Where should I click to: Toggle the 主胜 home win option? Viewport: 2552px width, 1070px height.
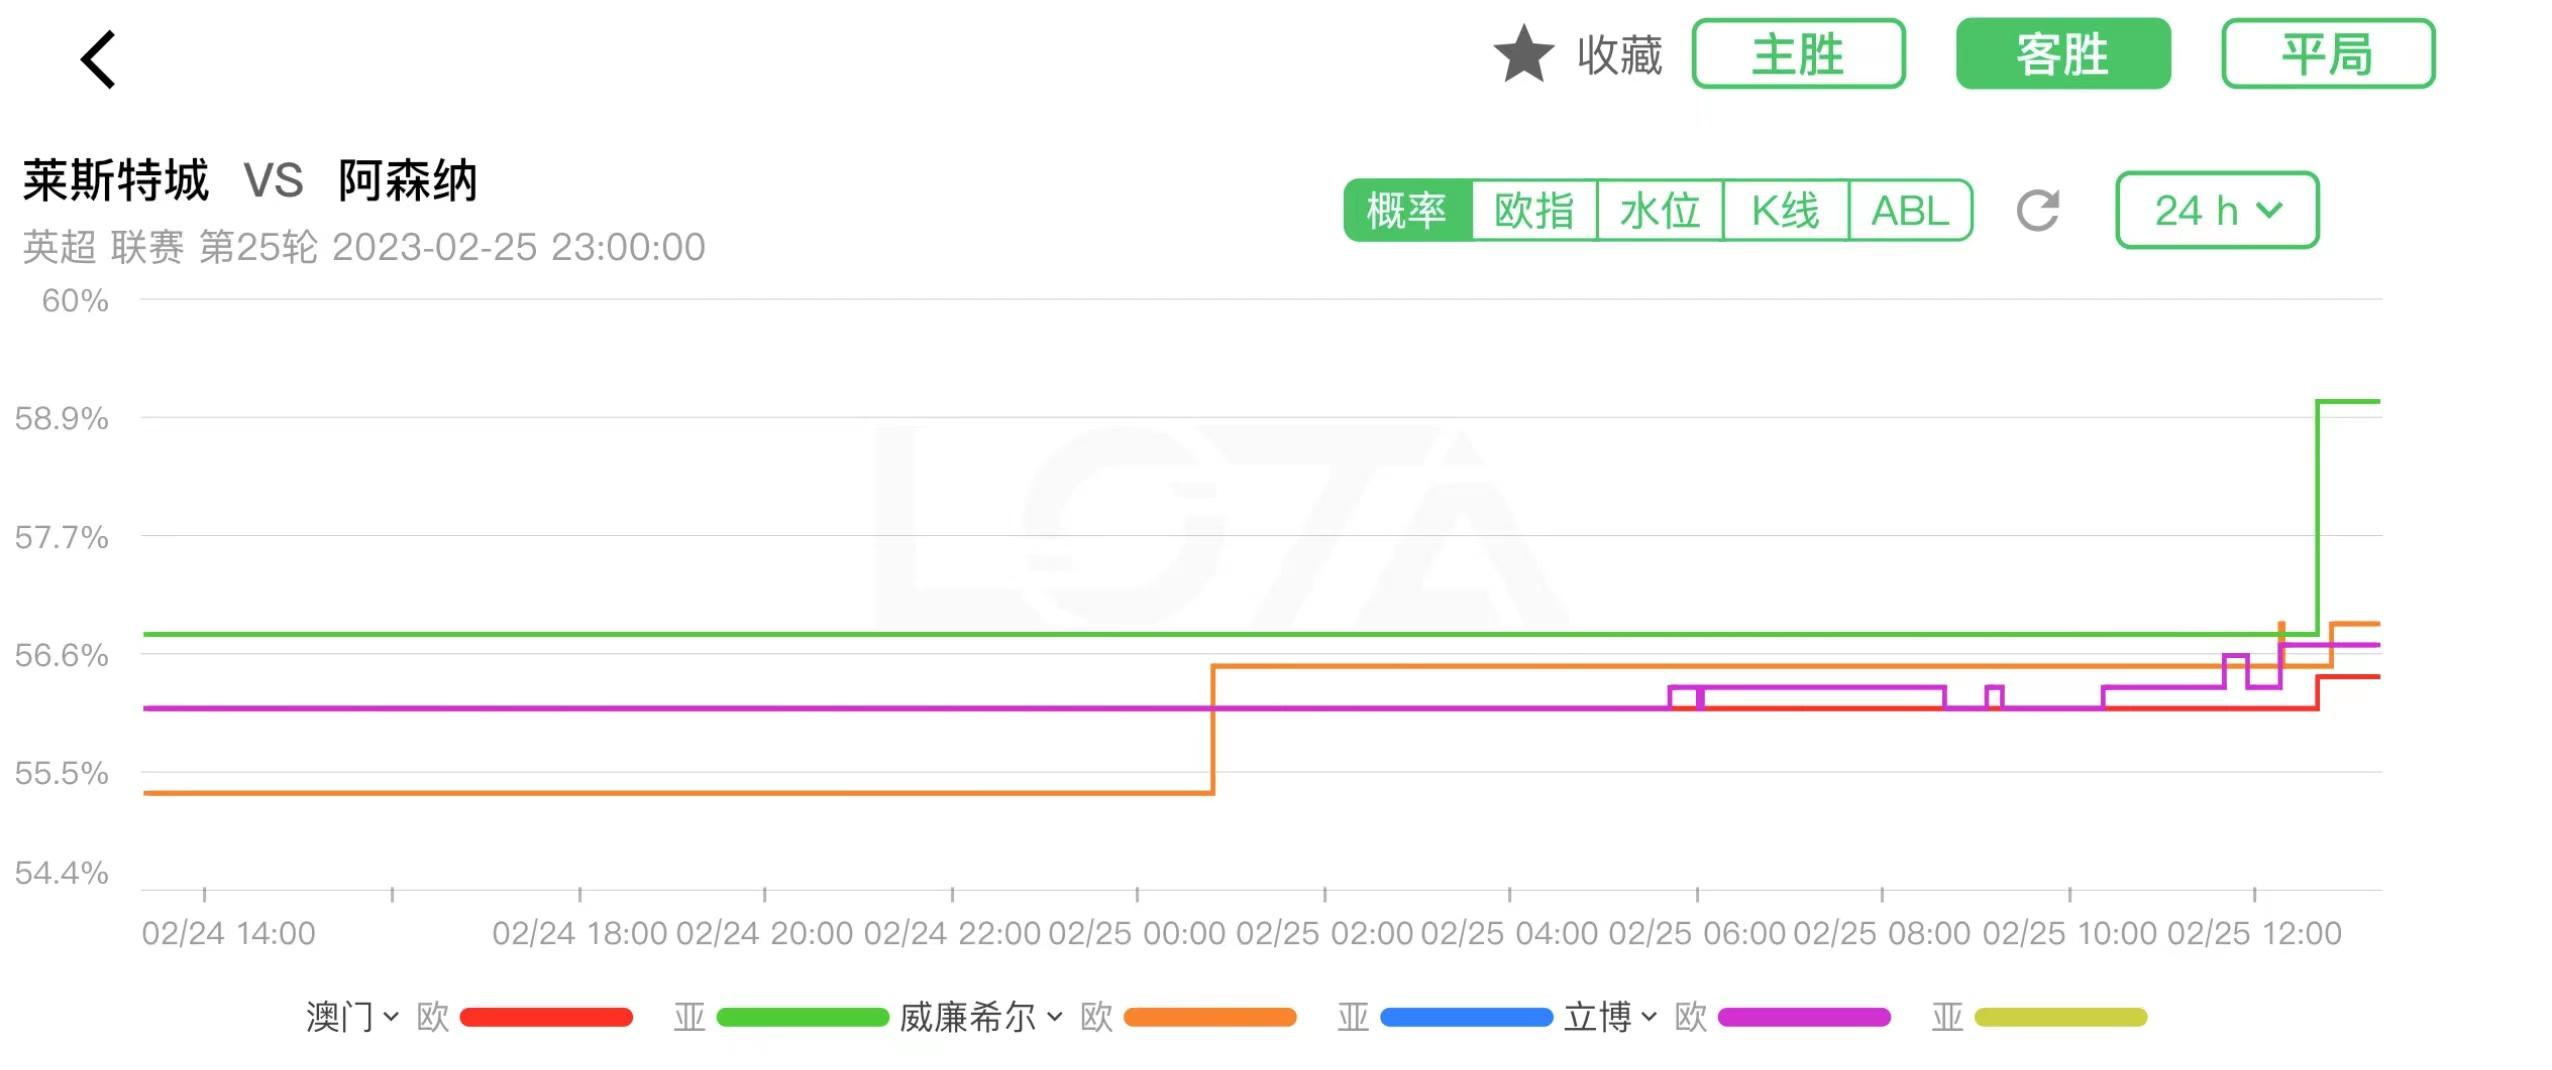pyautogui.click(x=1798, y=54)
